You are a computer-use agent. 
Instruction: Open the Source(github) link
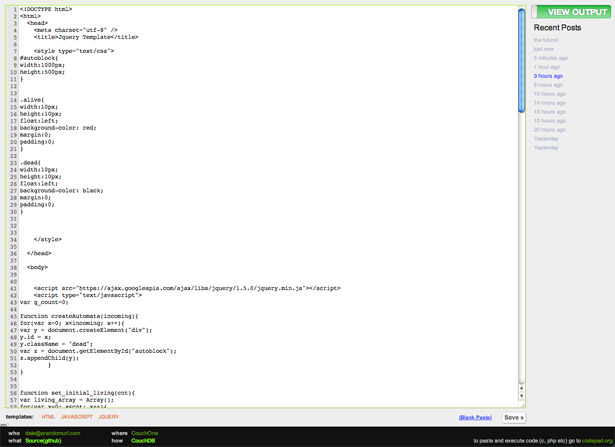pyautogui.click(x=43, y=441)
